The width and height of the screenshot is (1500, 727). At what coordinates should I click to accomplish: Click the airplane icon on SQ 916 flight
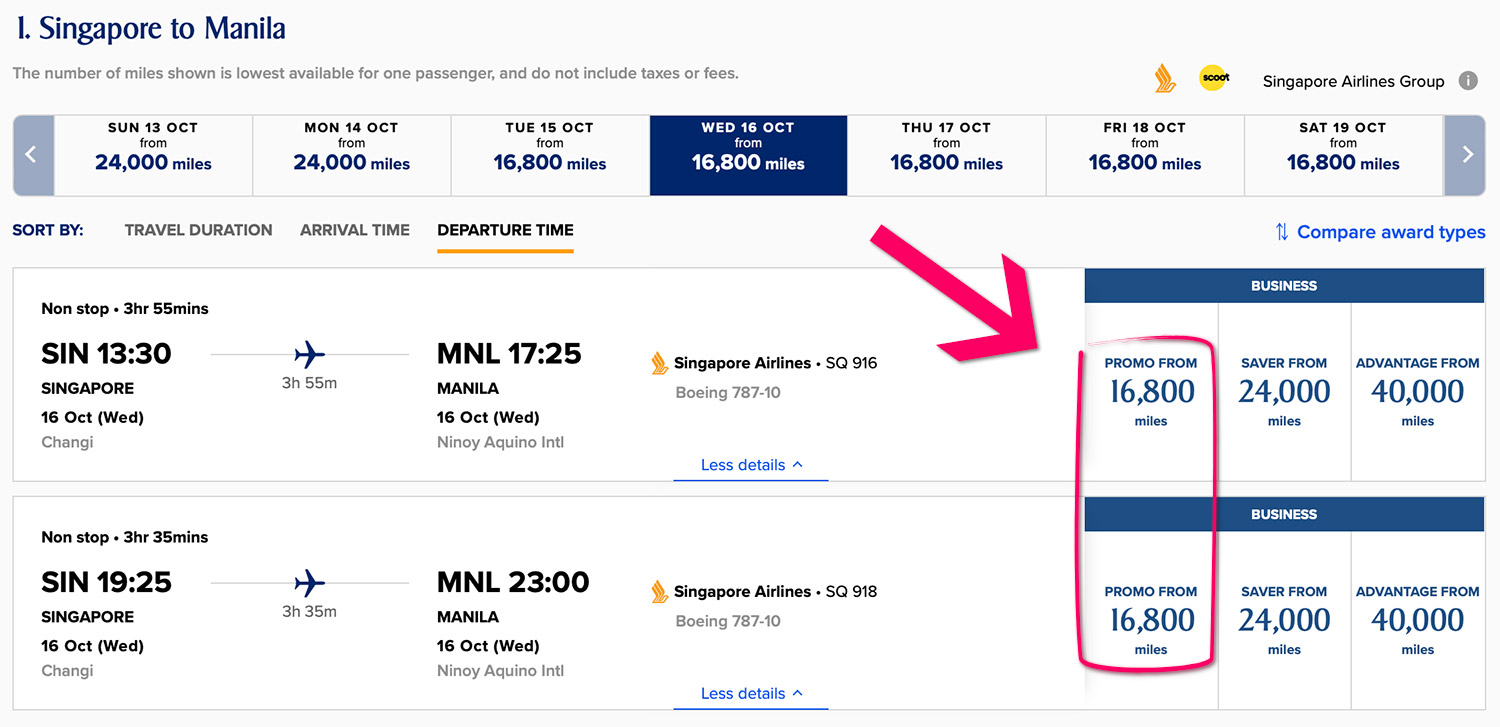pos(310,354)
